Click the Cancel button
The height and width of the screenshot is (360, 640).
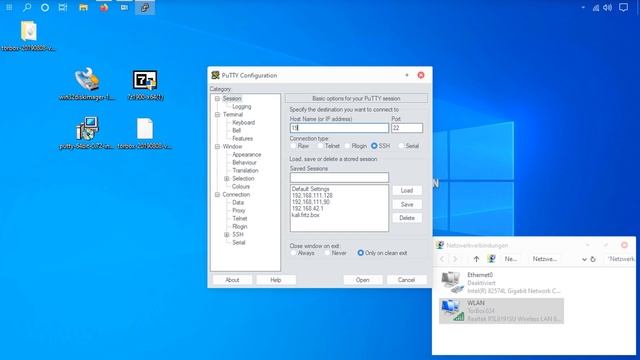click(406, 280)
